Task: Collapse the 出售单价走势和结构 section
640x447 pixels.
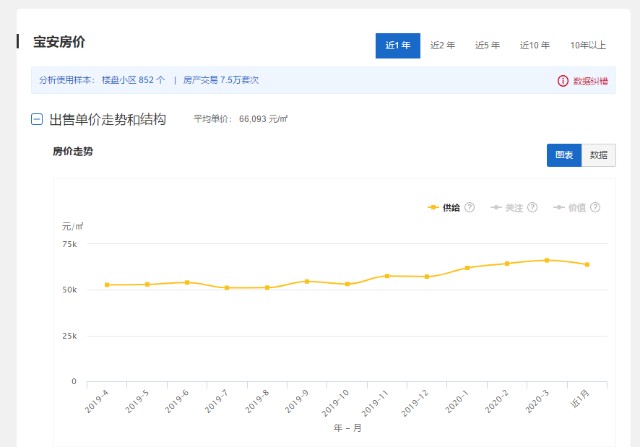Action: coord(37,119)
